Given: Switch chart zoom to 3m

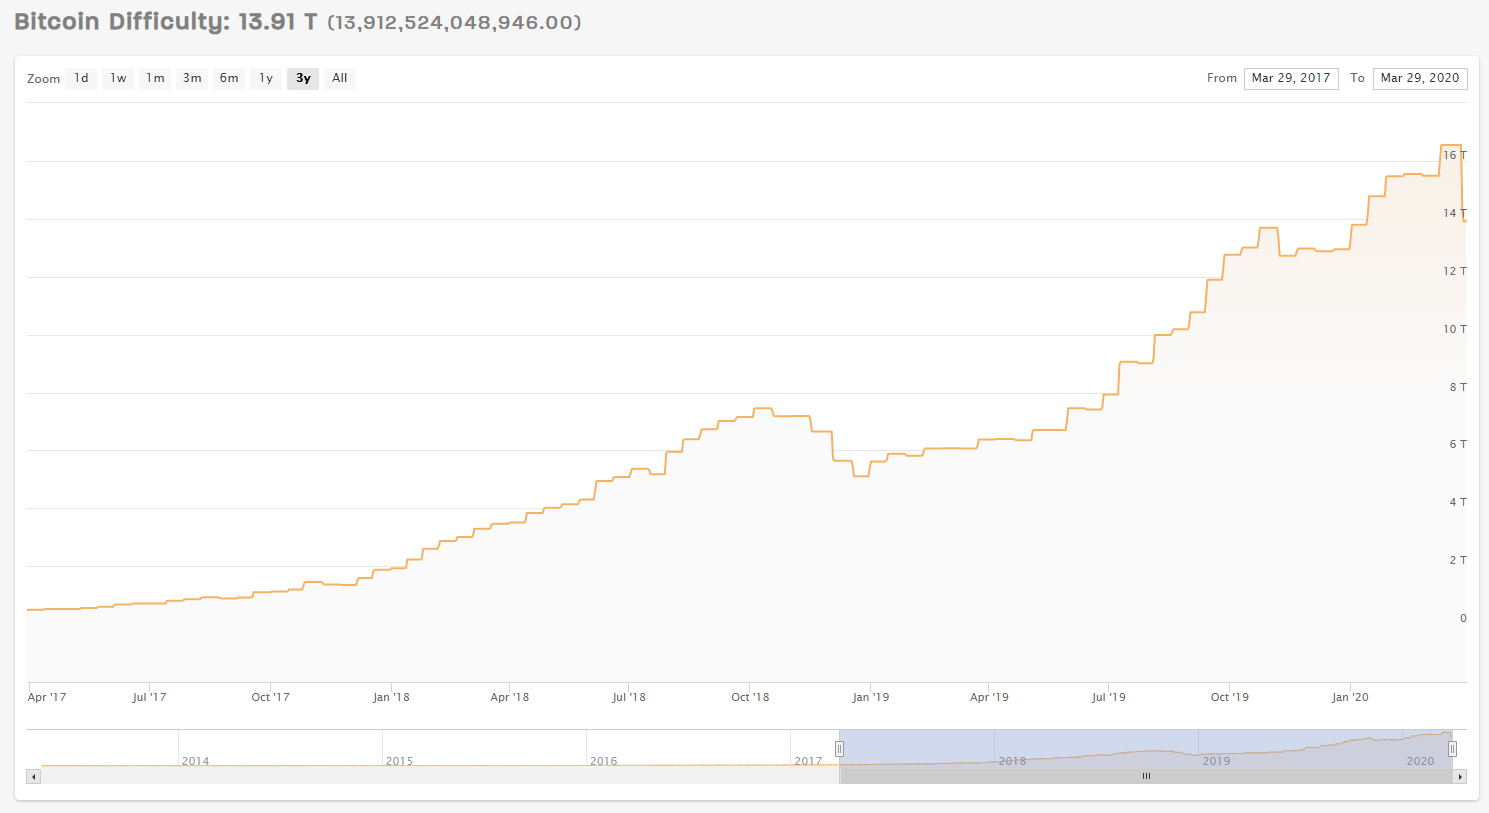Looking at the screenshot, I should [192, 78].
